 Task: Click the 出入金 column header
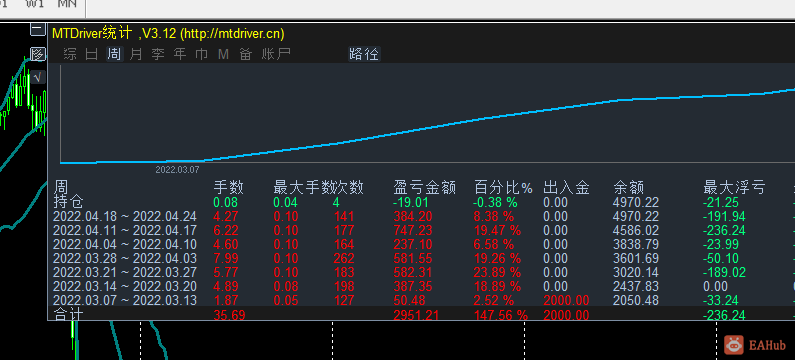pos(566,188)
